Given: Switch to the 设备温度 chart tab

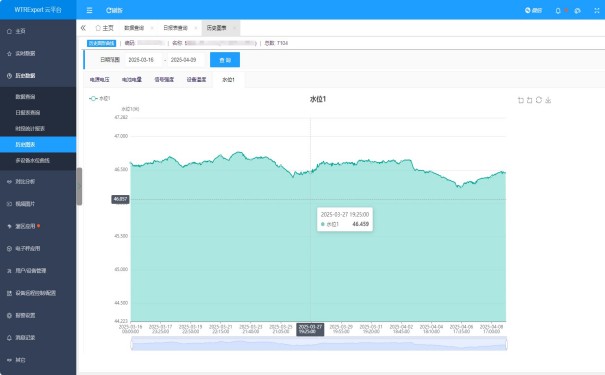Looking at the screenshot, I should [196, 79].
